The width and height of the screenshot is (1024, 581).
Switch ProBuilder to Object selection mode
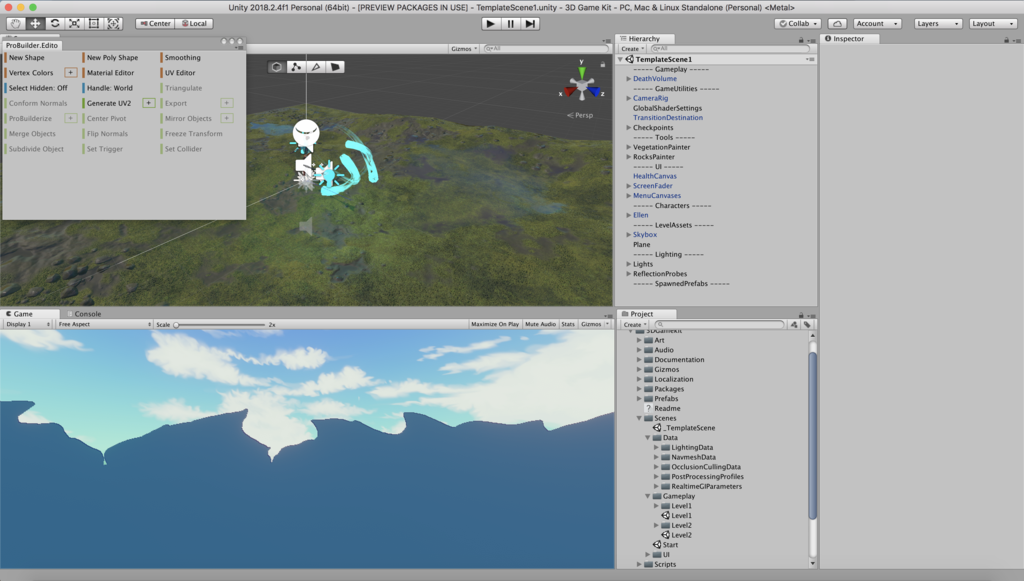pos(276,67)
